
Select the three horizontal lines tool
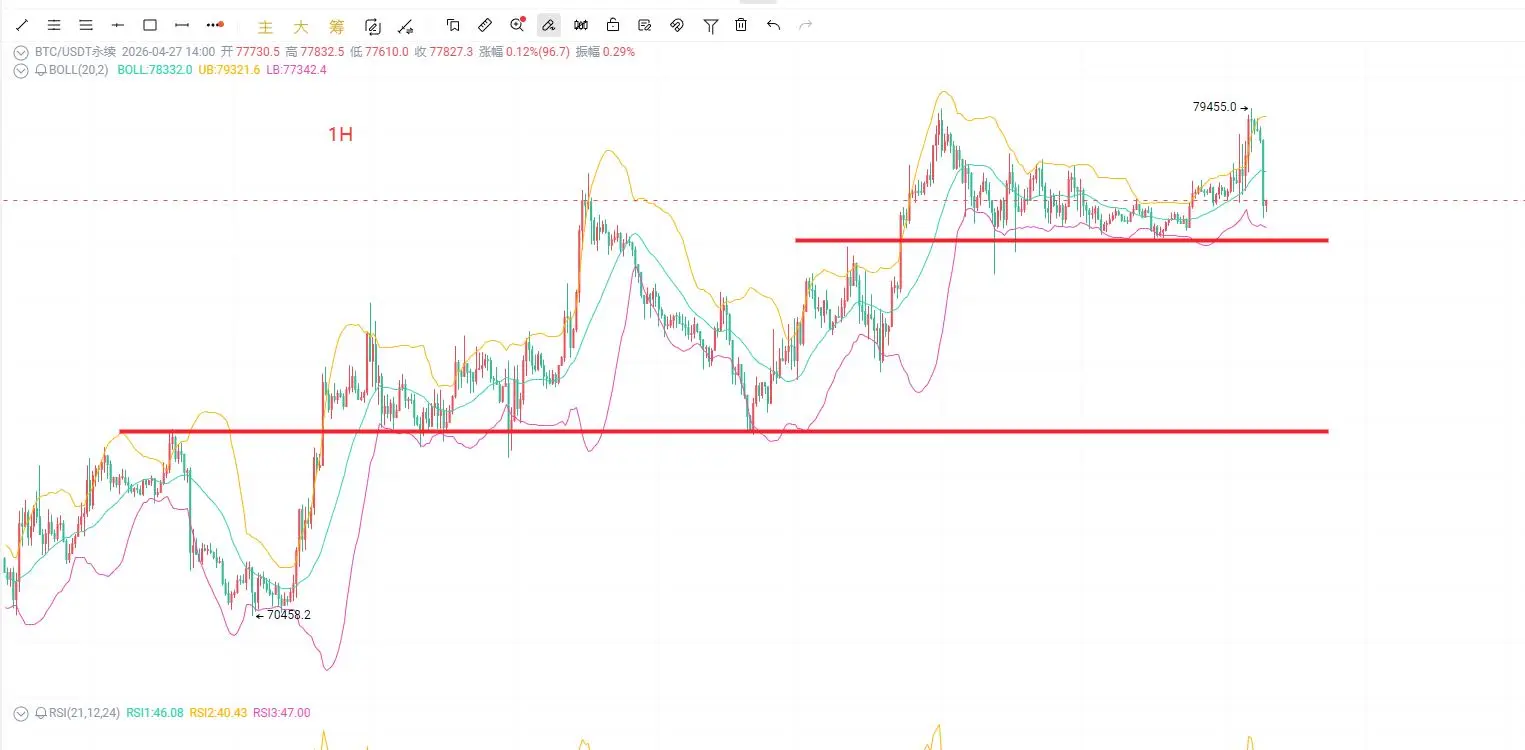click(86, 25)
